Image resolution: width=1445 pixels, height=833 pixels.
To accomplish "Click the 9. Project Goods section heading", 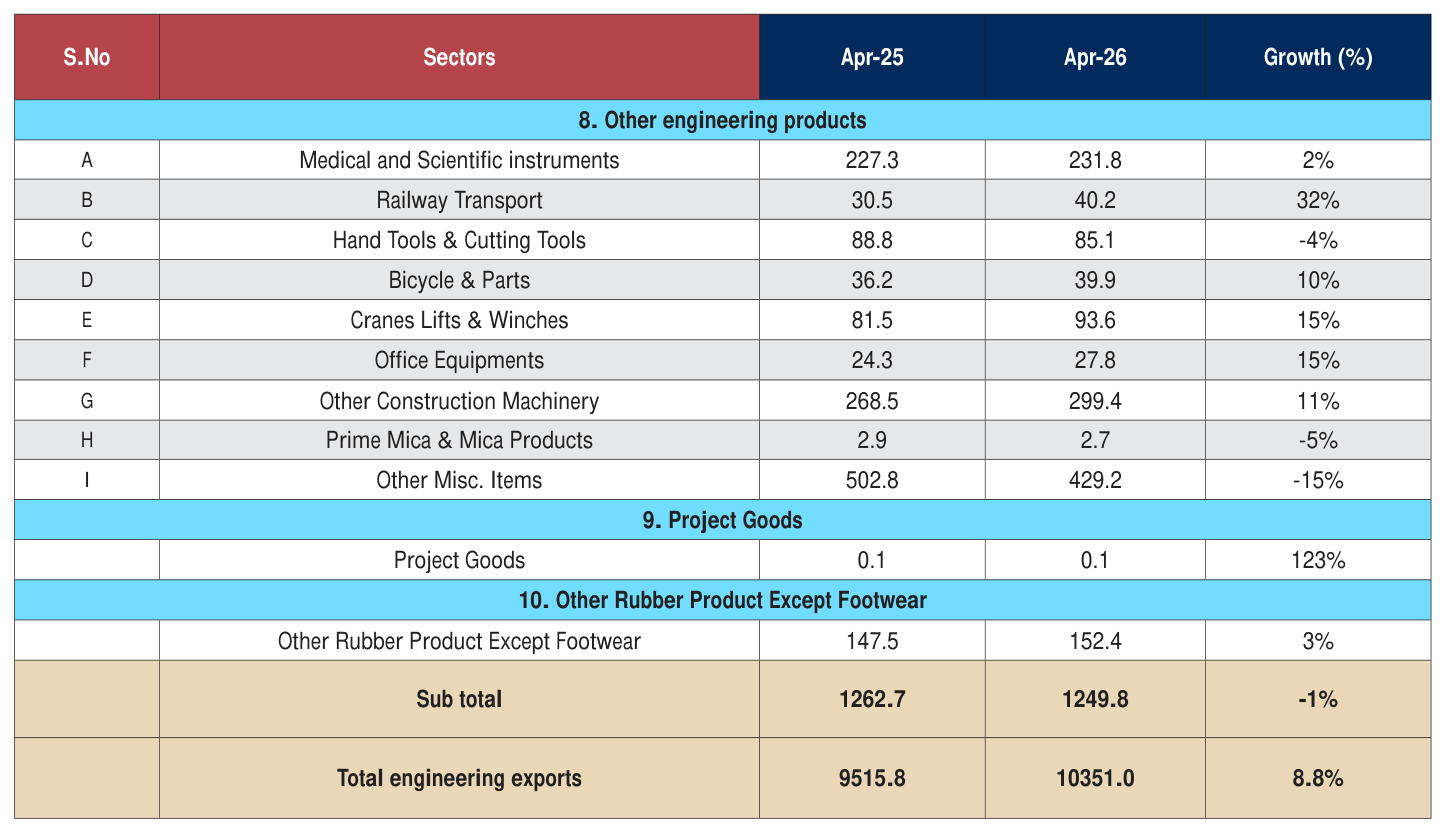I will [722, 520].
